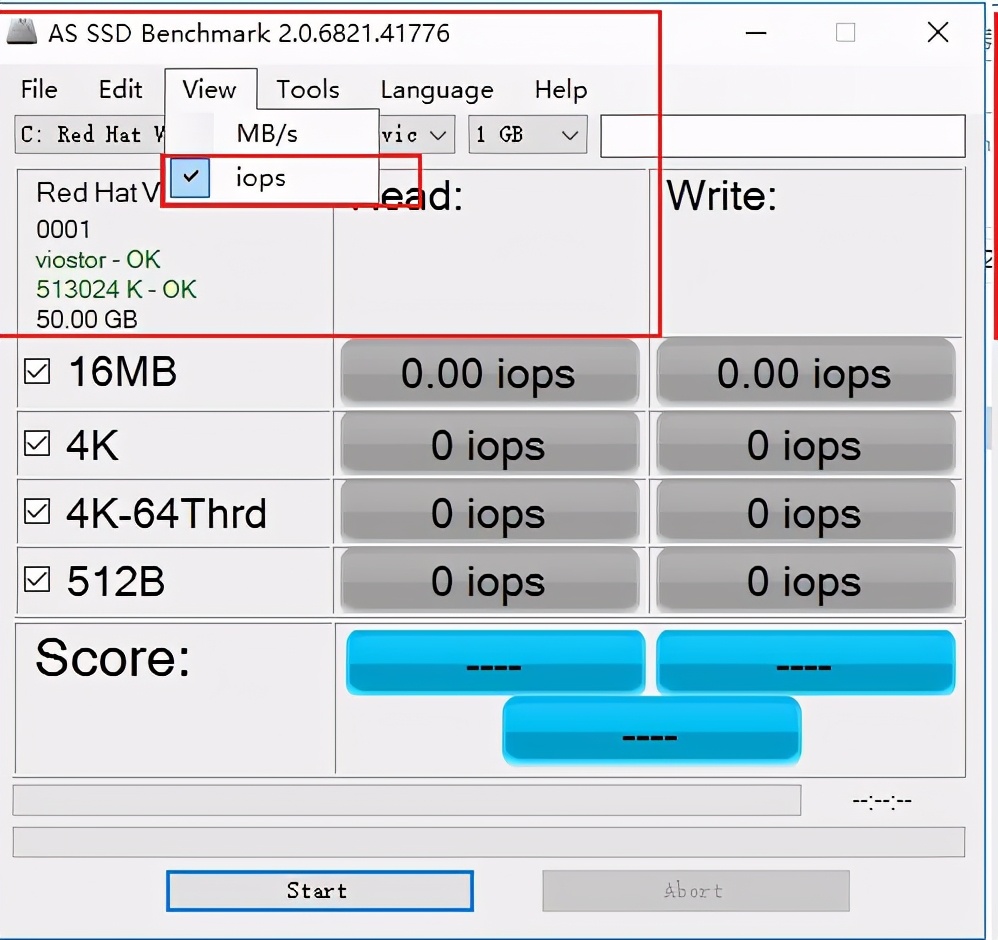Click the 'Score:' label
Image resolution: width=998 pixels, height=940 pixels.
click(113, 657)
